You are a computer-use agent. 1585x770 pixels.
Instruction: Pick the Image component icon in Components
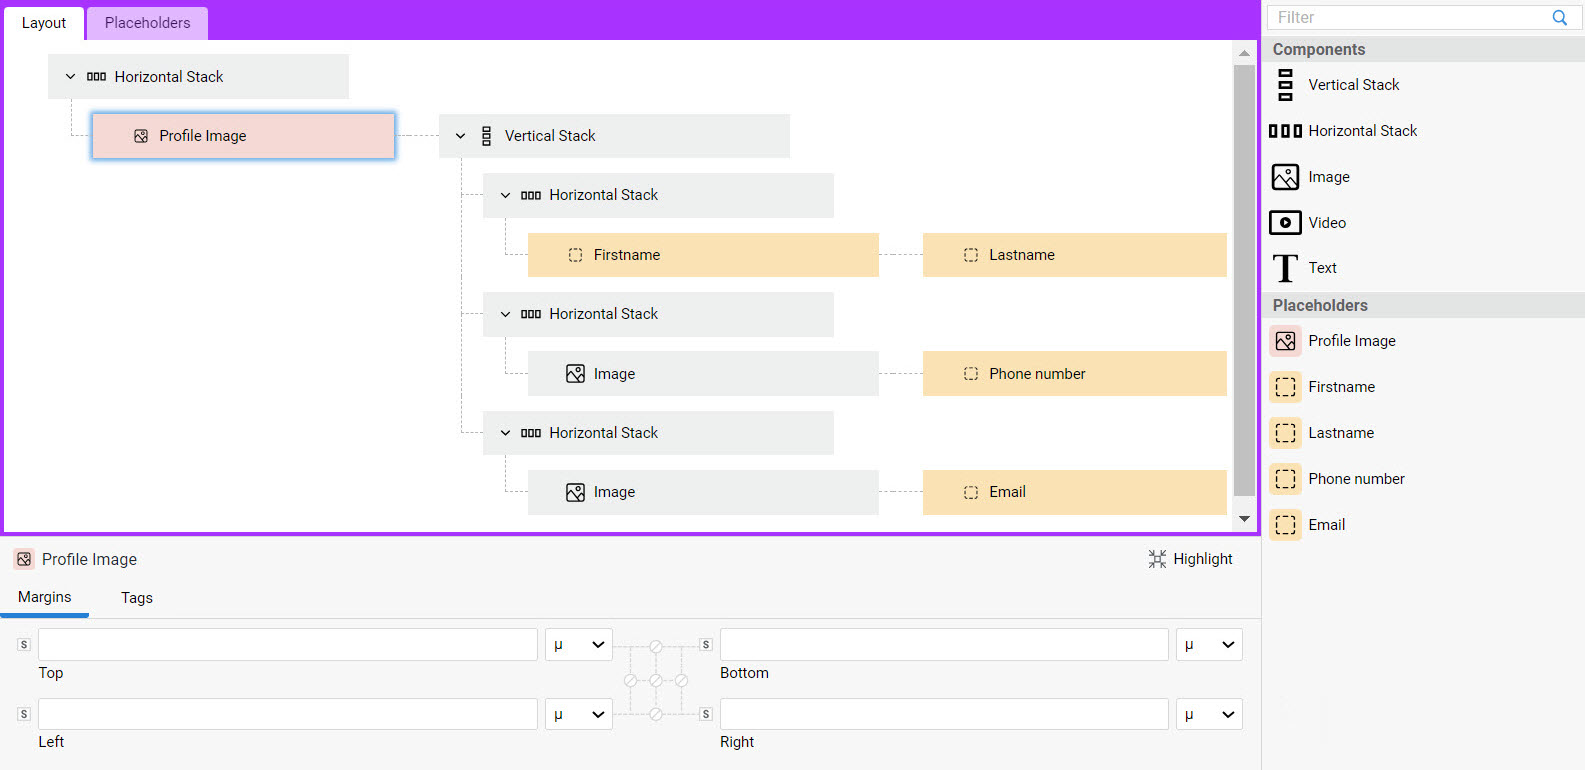click(1286, 177)
